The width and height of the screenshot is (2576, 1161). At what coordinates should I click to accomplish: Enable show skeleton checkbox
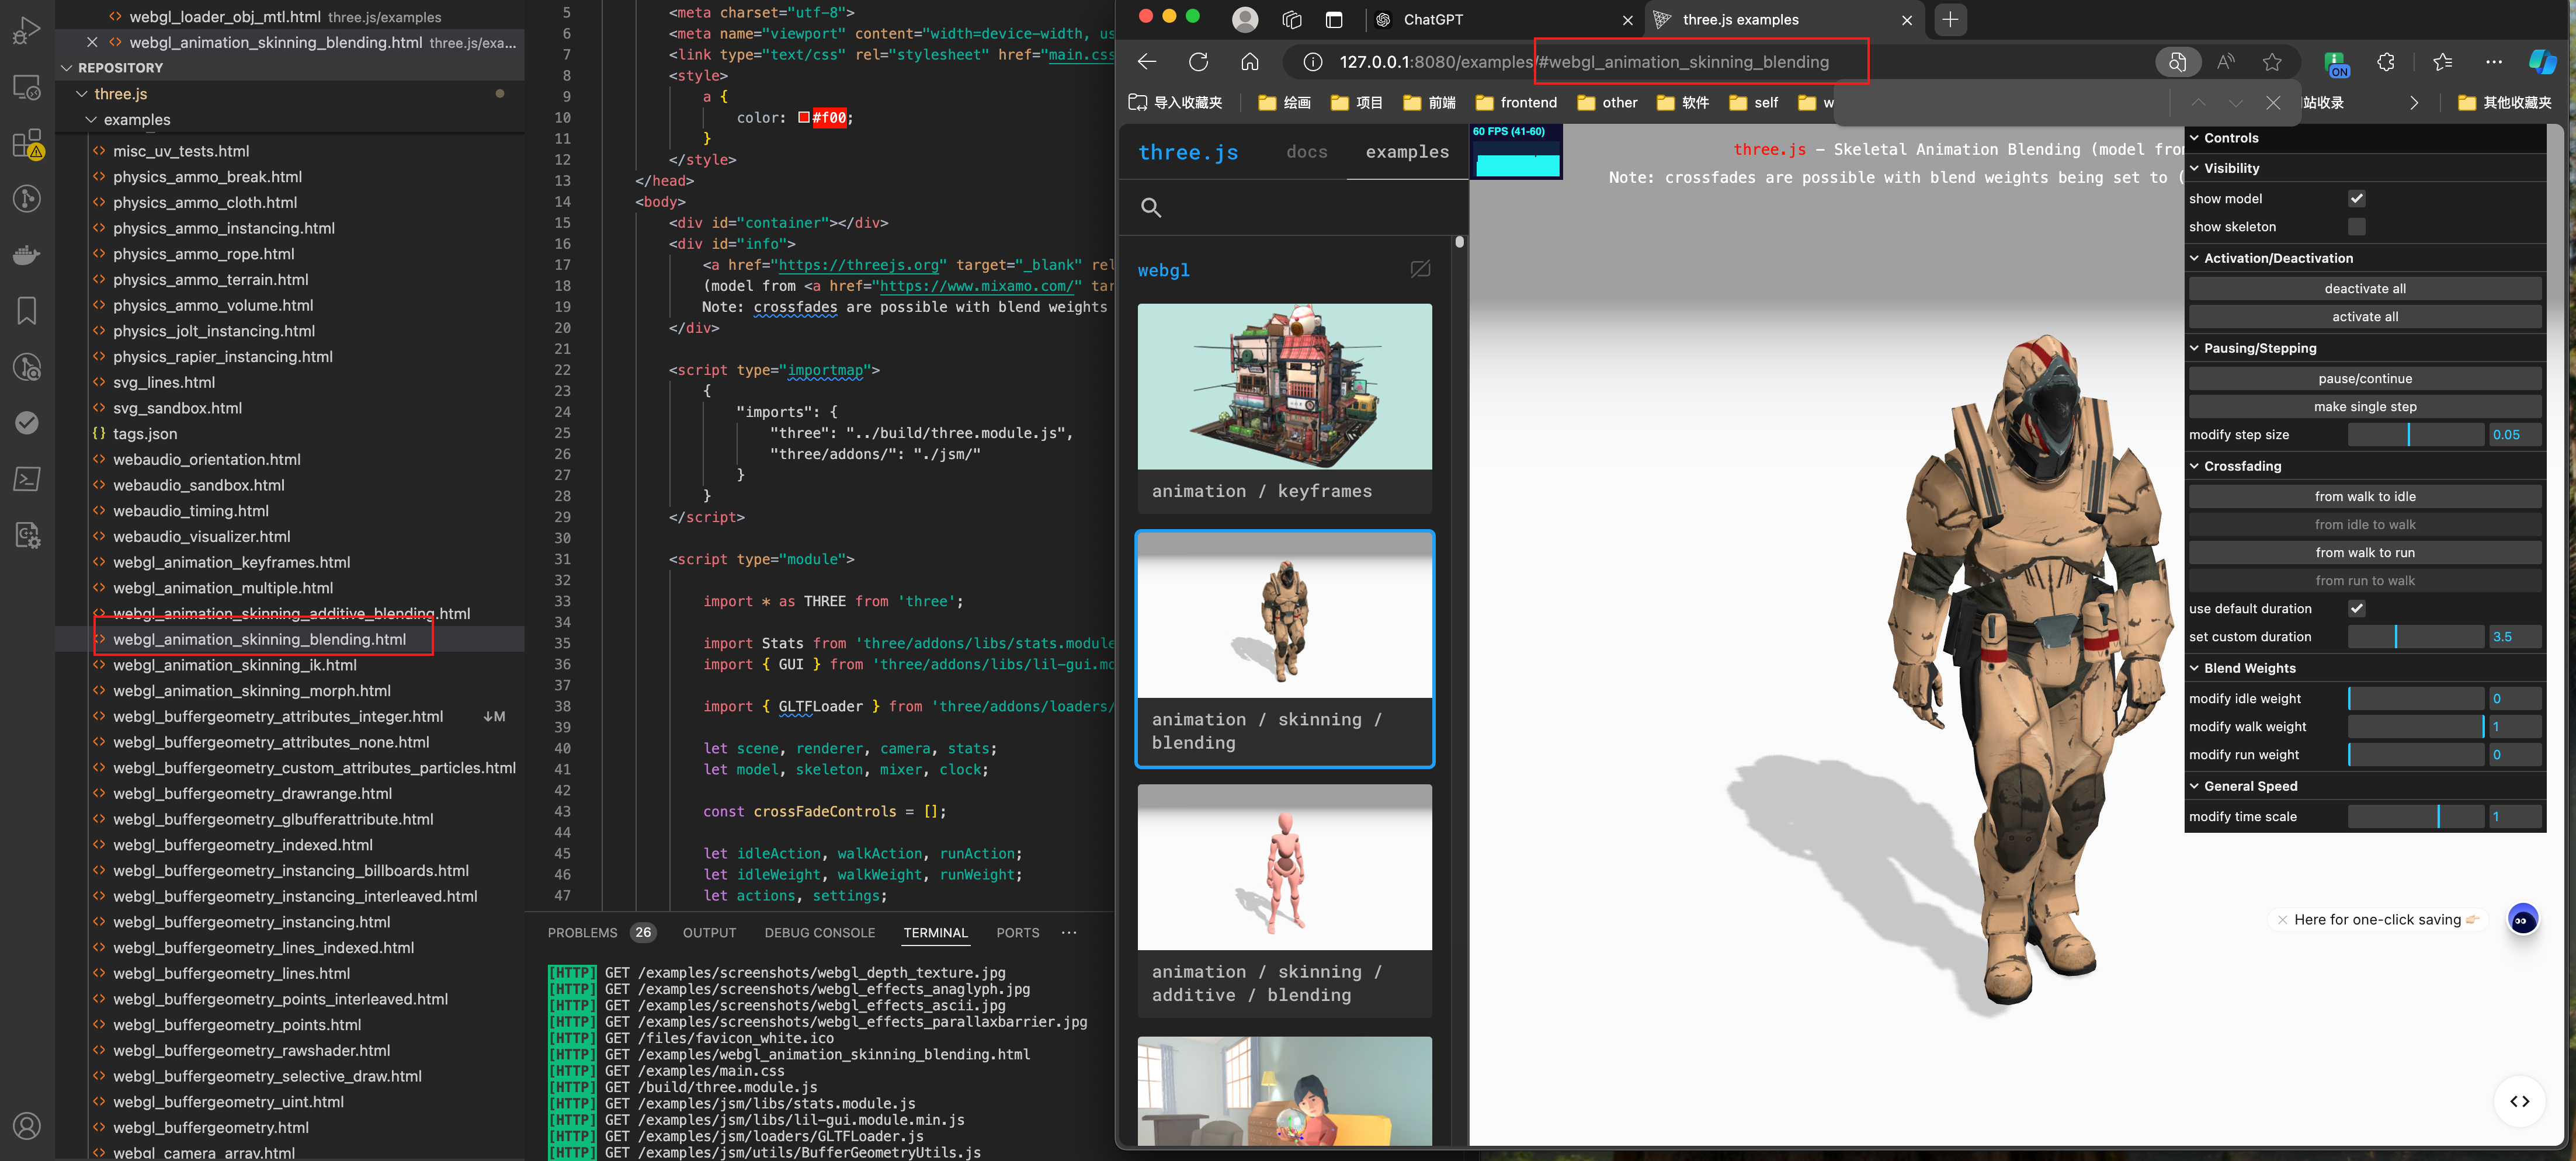[2357, 227]
